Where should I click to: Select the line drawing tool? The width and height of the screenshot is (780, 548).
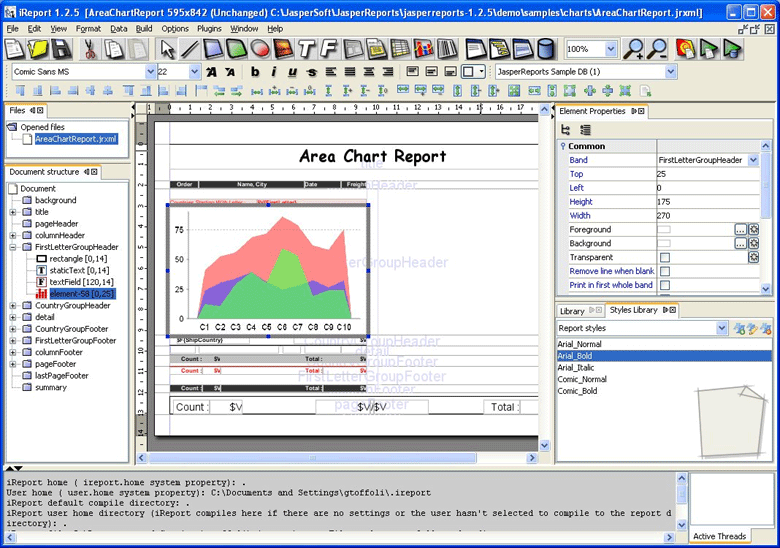pyautogui.click(x=192, y=49)
